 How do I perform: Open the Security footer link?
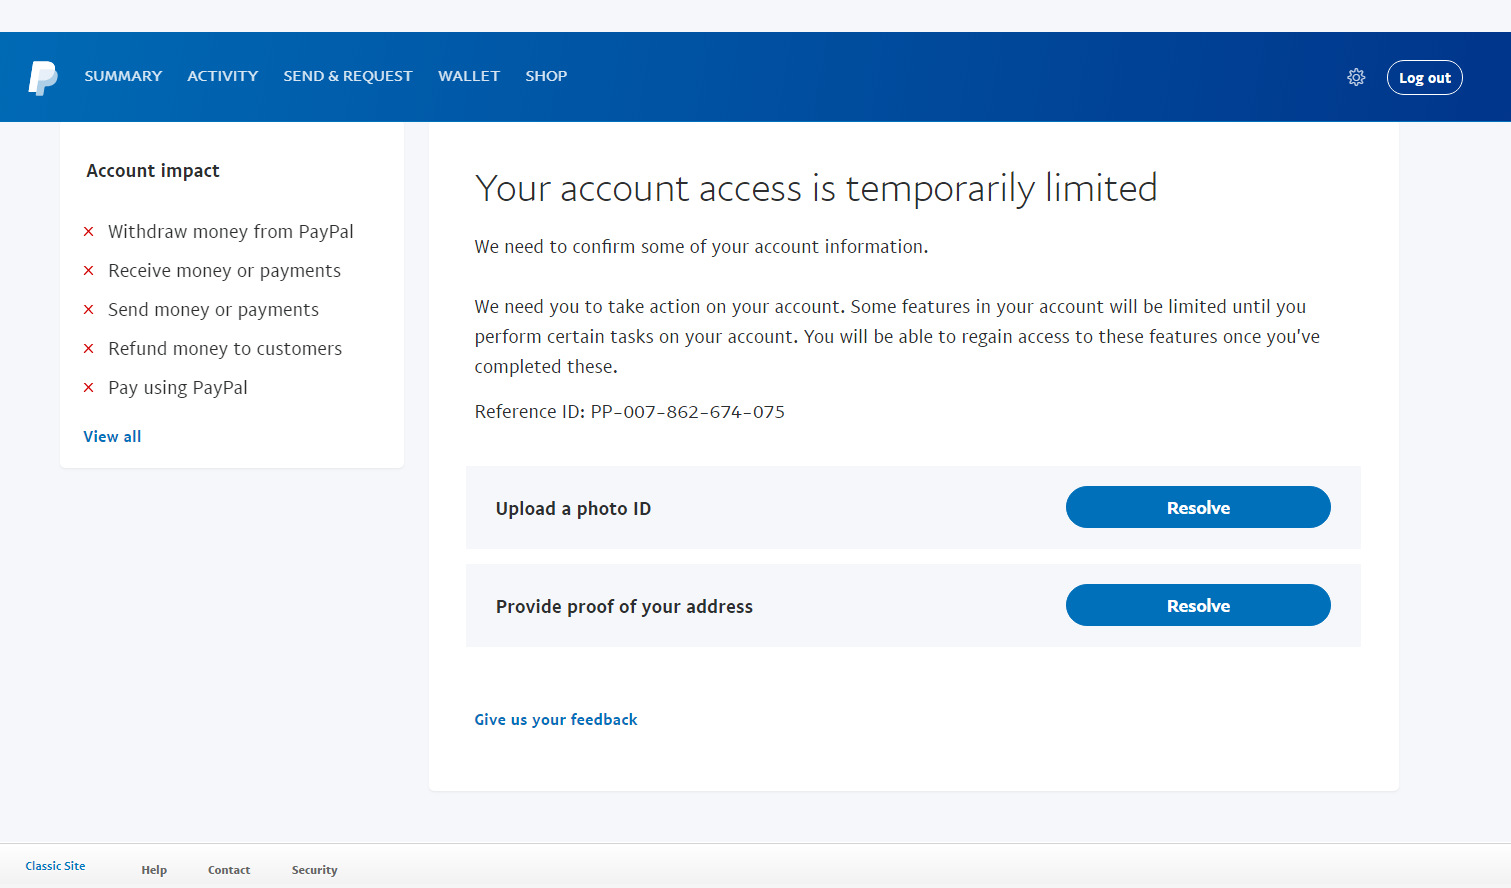click(x=314, y=870)
